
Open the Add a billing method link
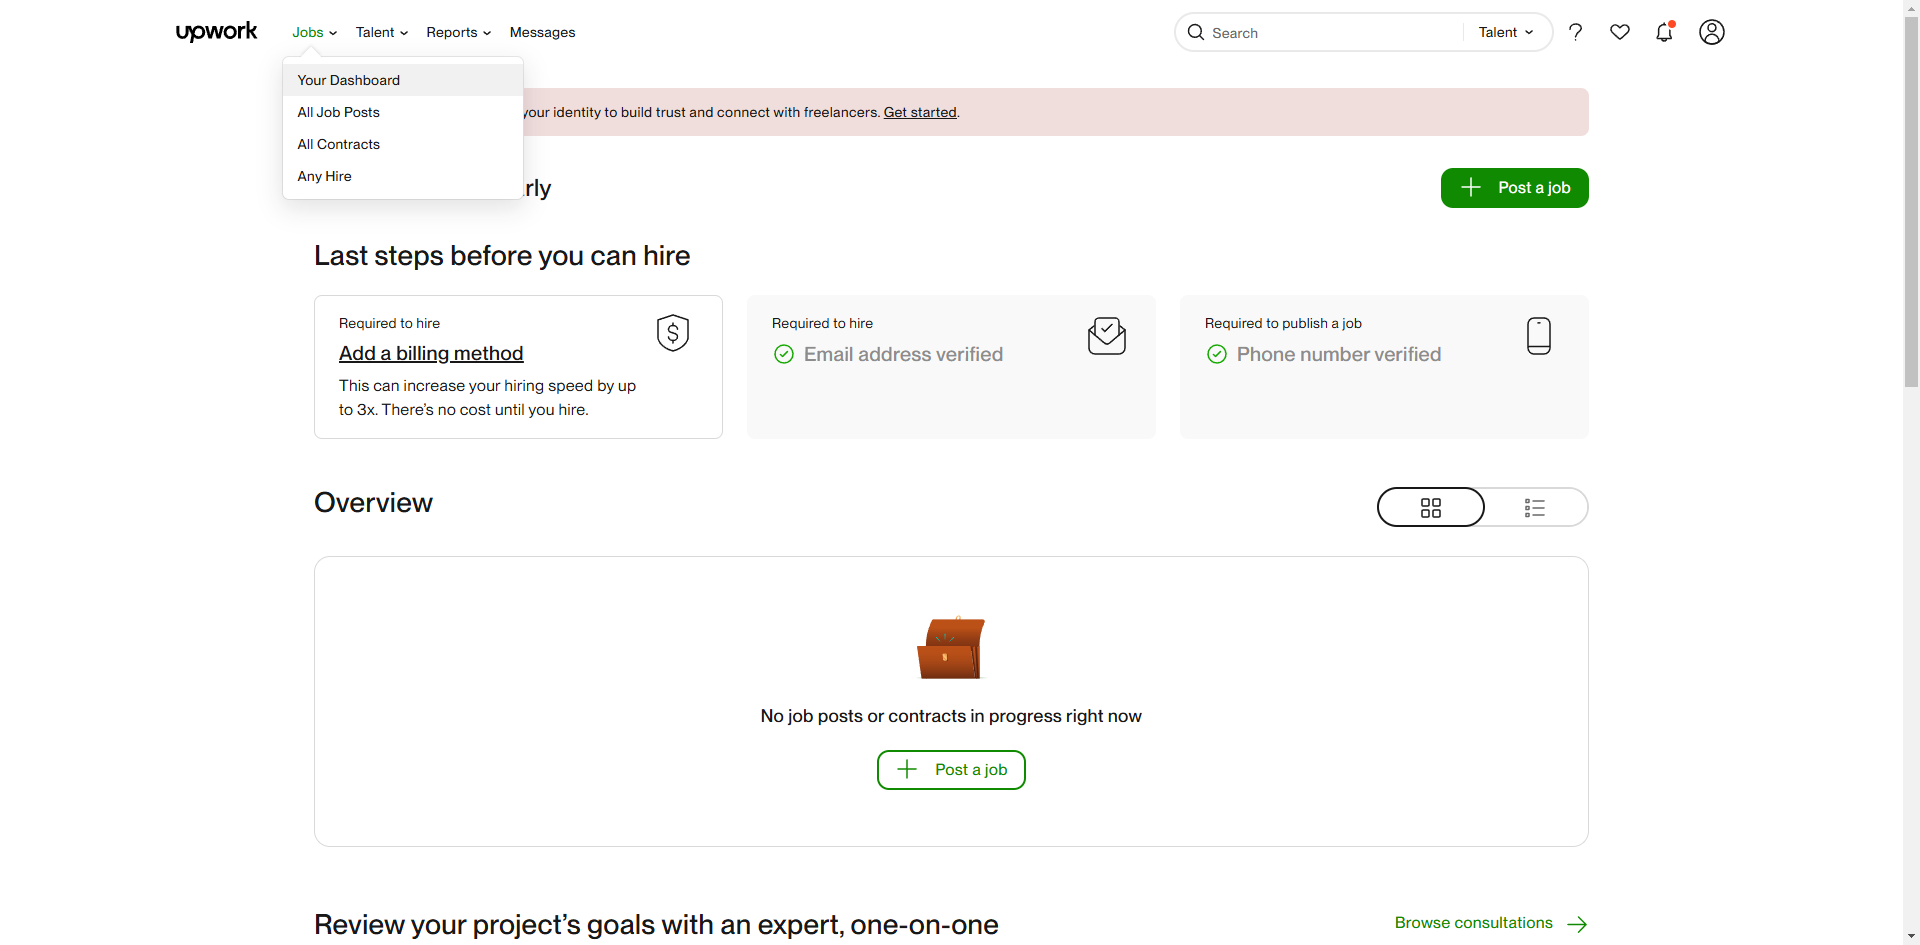point(431,353)
